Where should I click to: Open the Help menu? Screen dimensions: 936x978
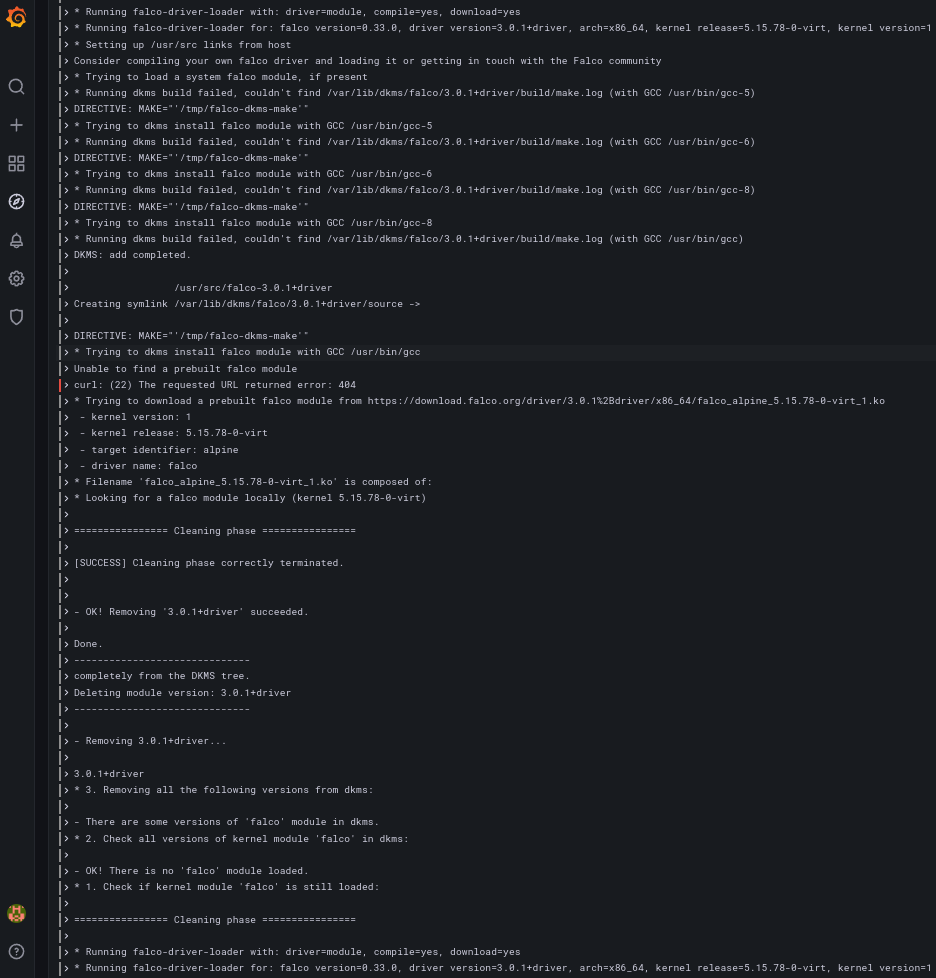coord(16,951)
